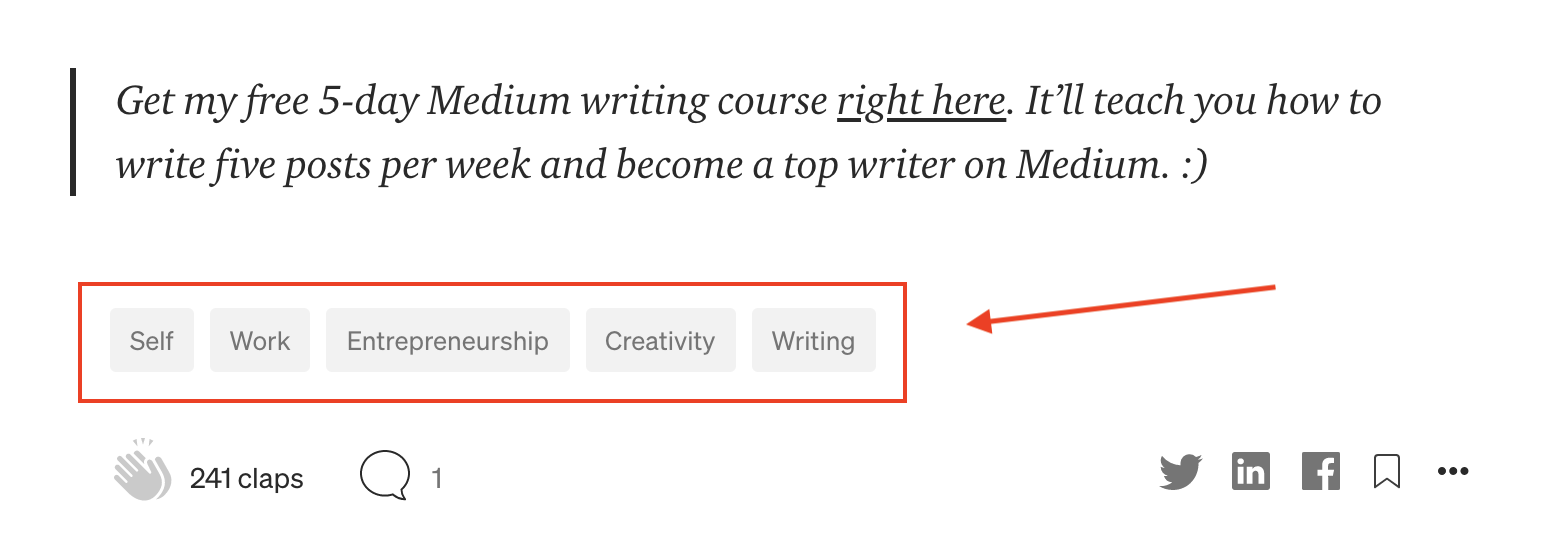Share the story on LinkedIn
This screenshot has width=1544, height=544.
[x=1251, y=471]
